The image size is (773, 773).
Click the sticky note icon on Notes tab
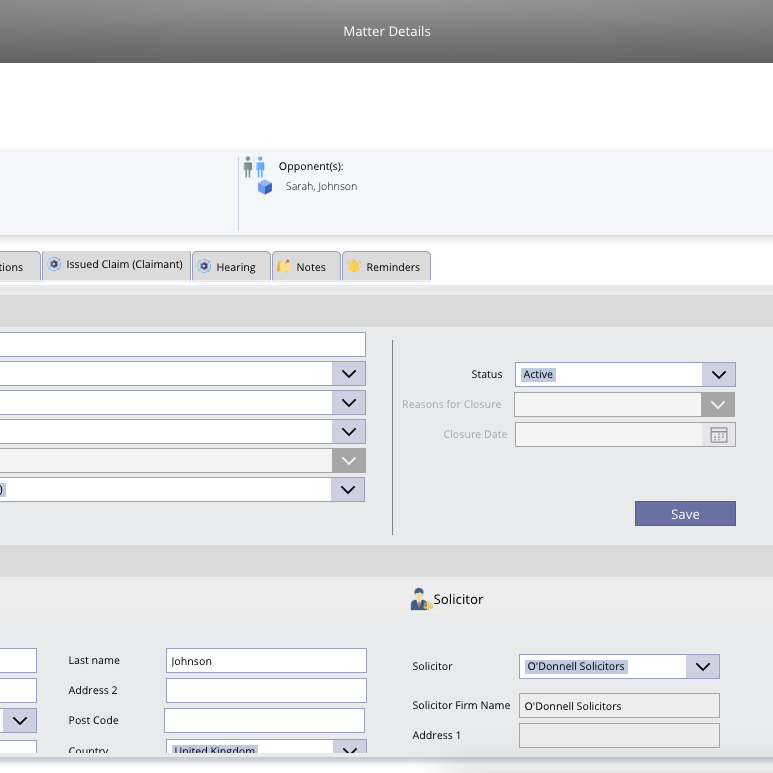tap(284, 266)
